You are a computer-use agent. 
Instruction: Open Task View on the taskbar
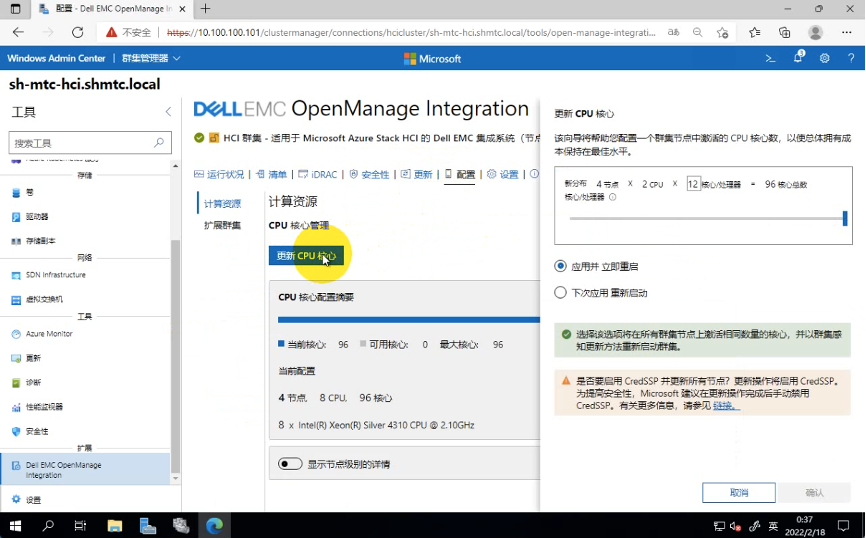point(81,526)
